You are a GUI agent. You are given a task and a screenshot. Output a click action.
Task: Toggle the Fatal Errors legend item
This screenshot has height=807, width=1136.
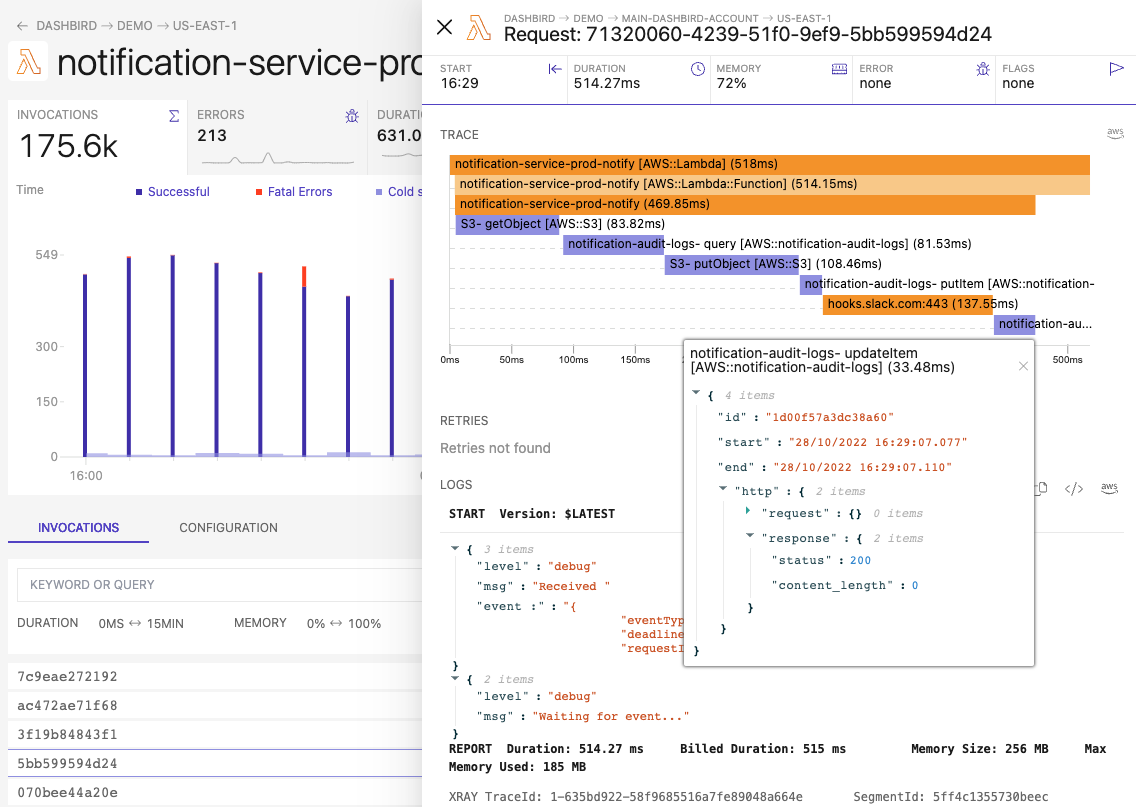pos(293,192)
